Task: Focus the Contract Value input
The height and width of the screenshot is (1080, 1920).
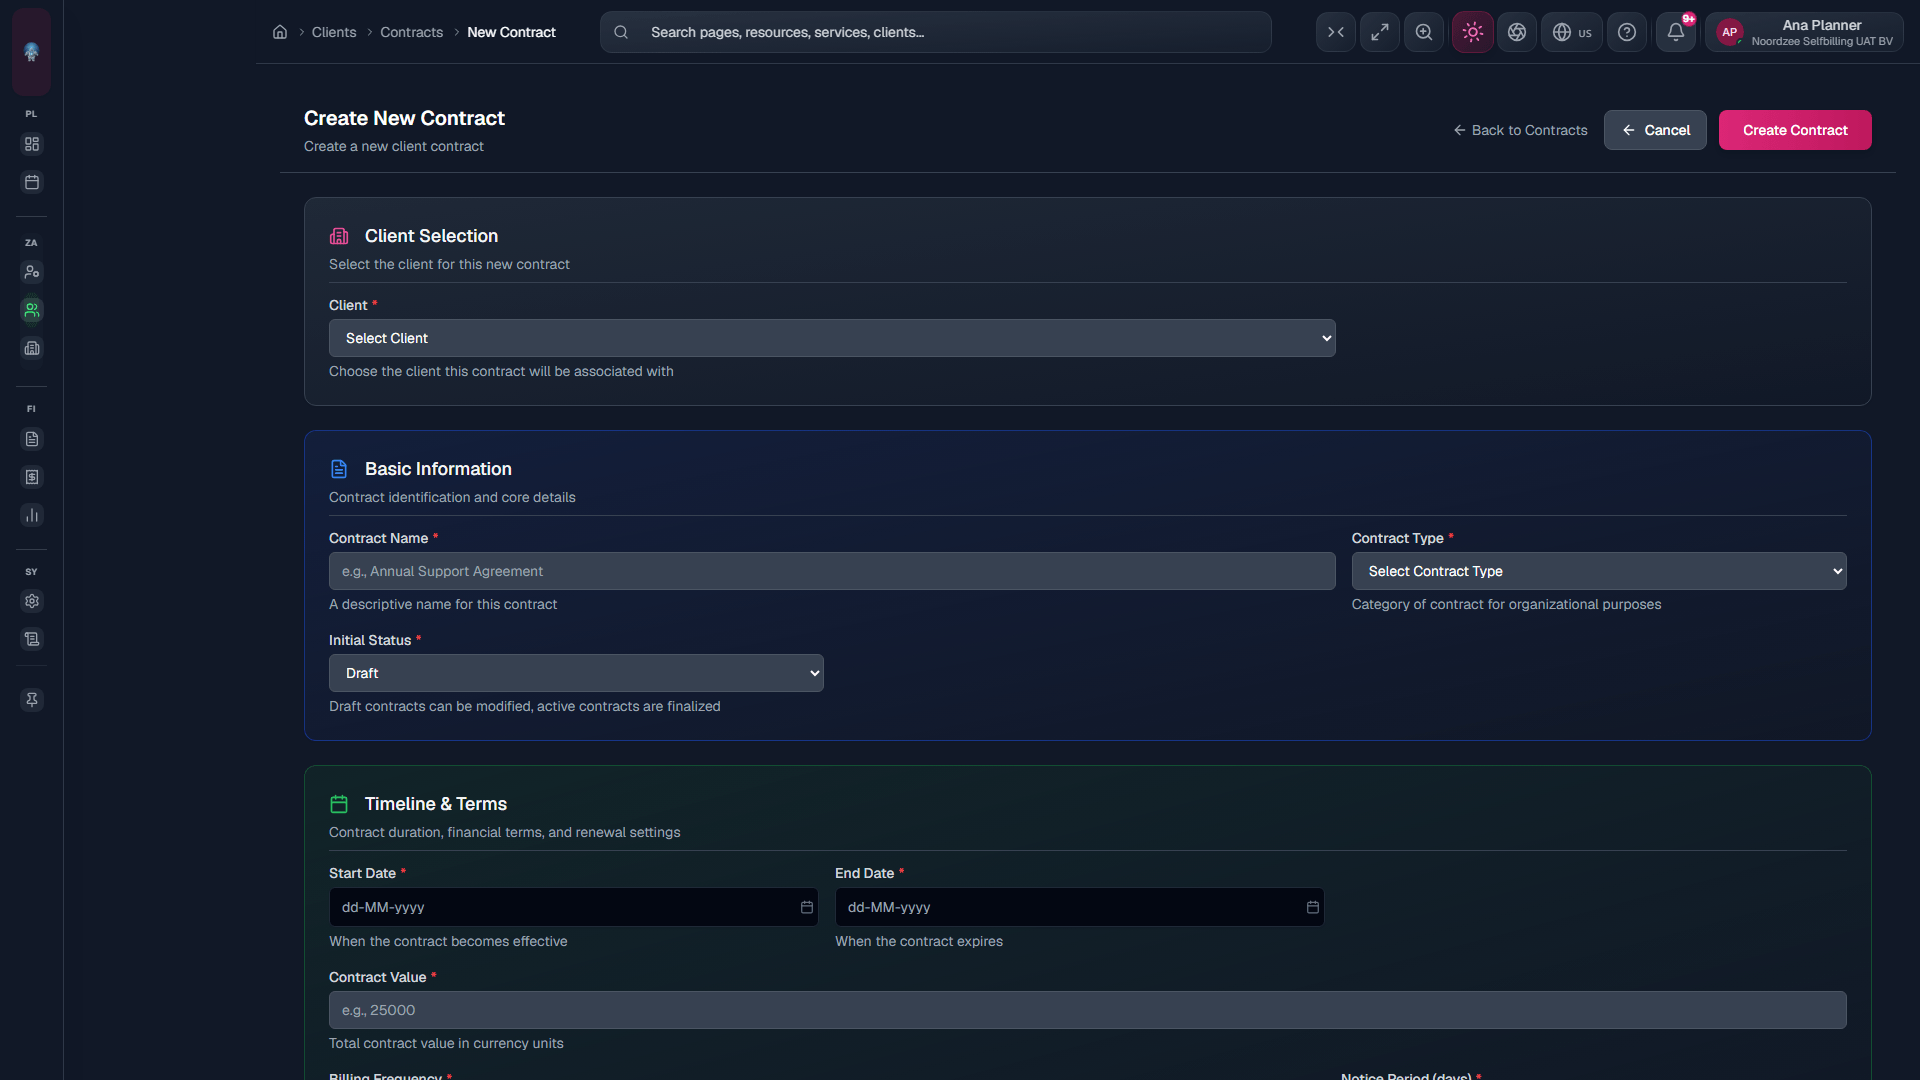Action: 1088,1010
